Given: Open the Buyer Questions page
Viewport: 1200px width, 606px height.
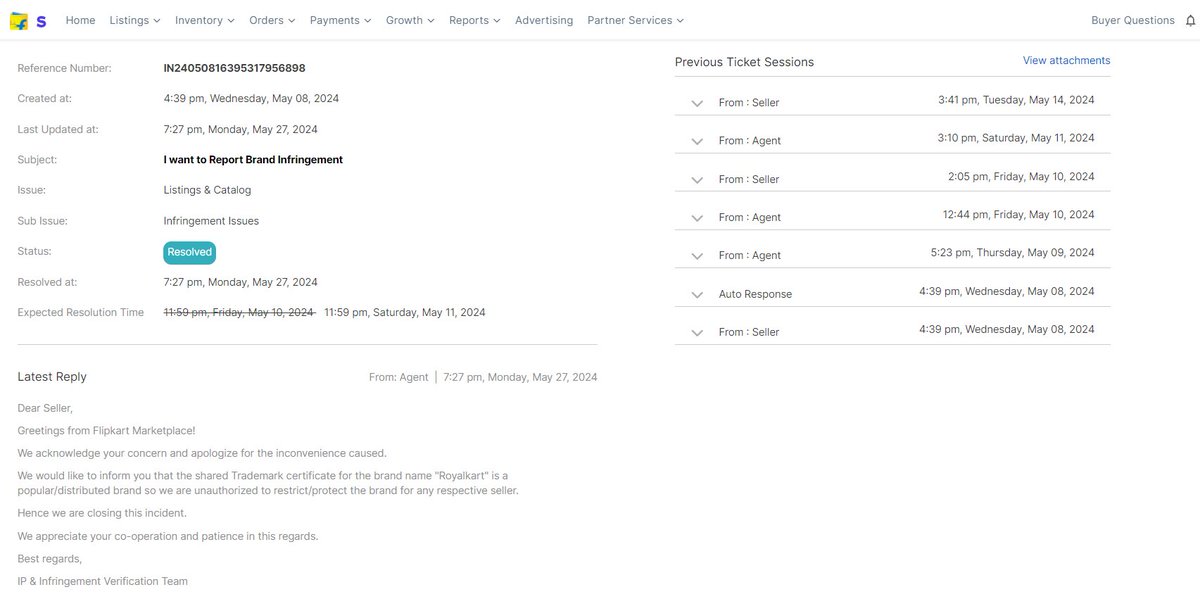Looking at the screenshot, I should [x=1133, y=20].
